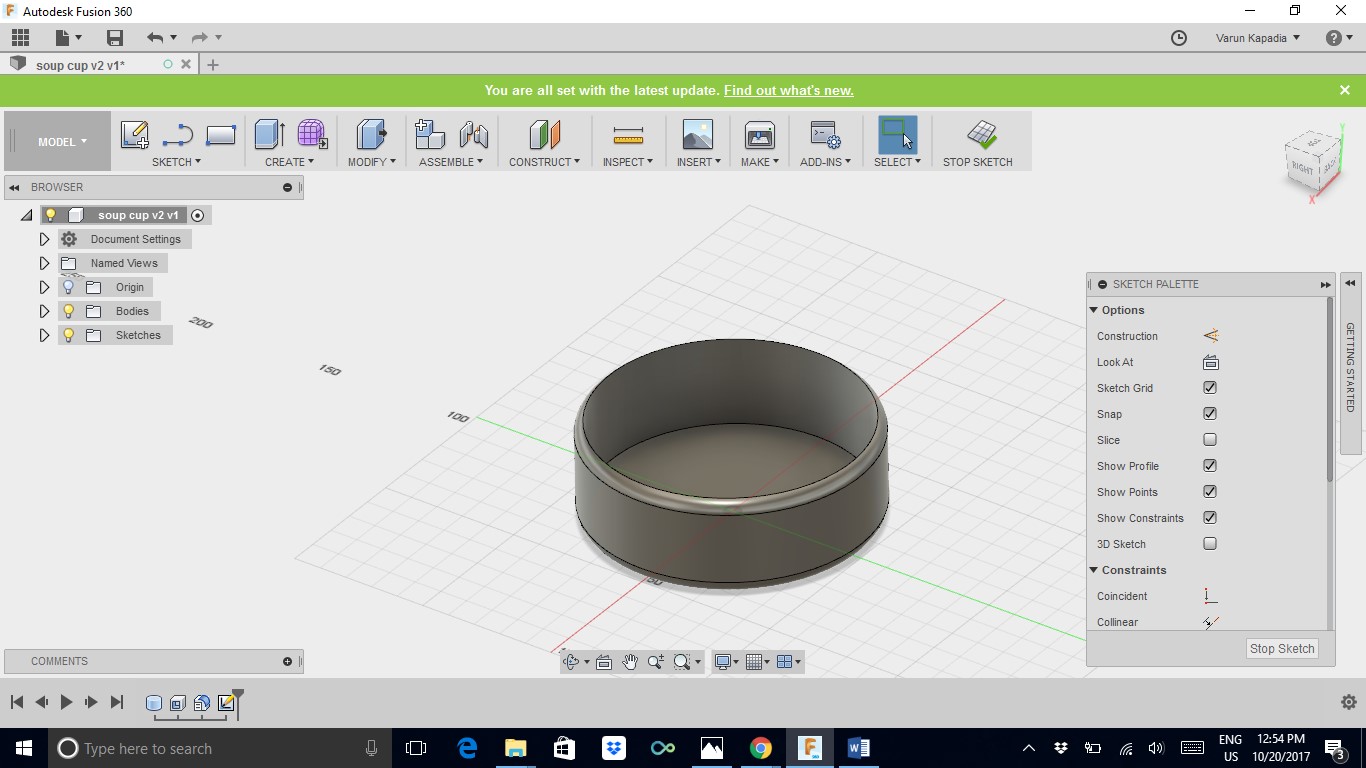Play the design timeline
Viewport: 1366px width, 768px height.
[x=66, y=702]
